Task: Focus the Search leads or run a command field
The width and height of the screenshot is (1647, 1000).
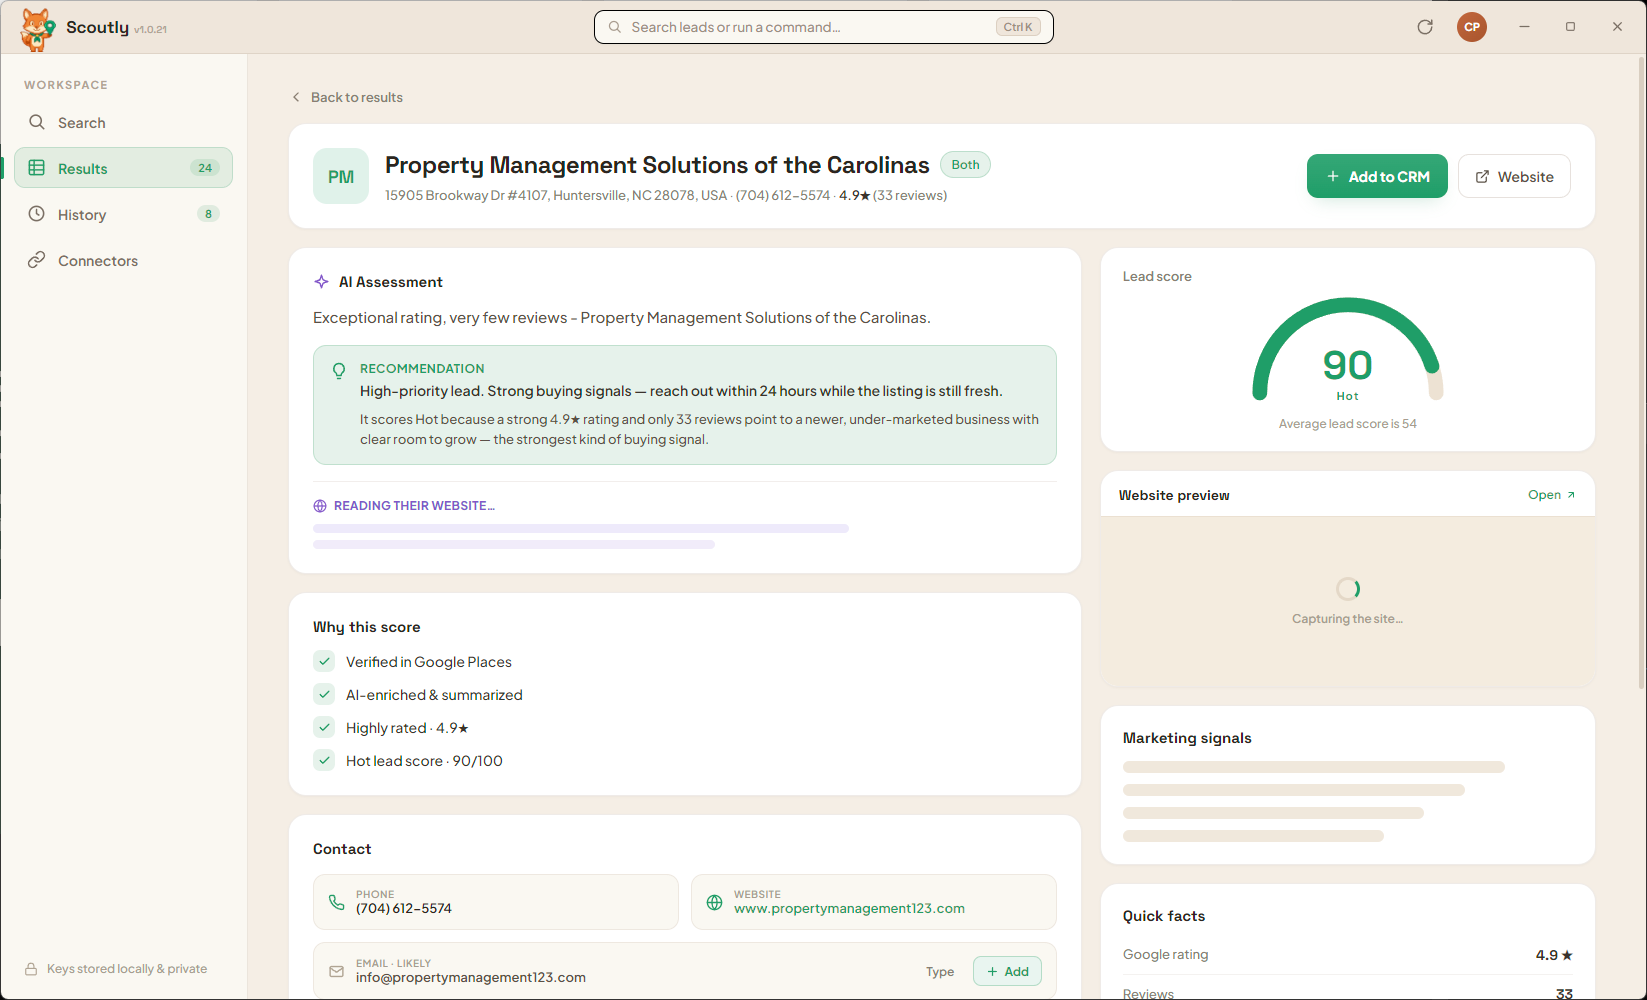Action: [824, 27]
